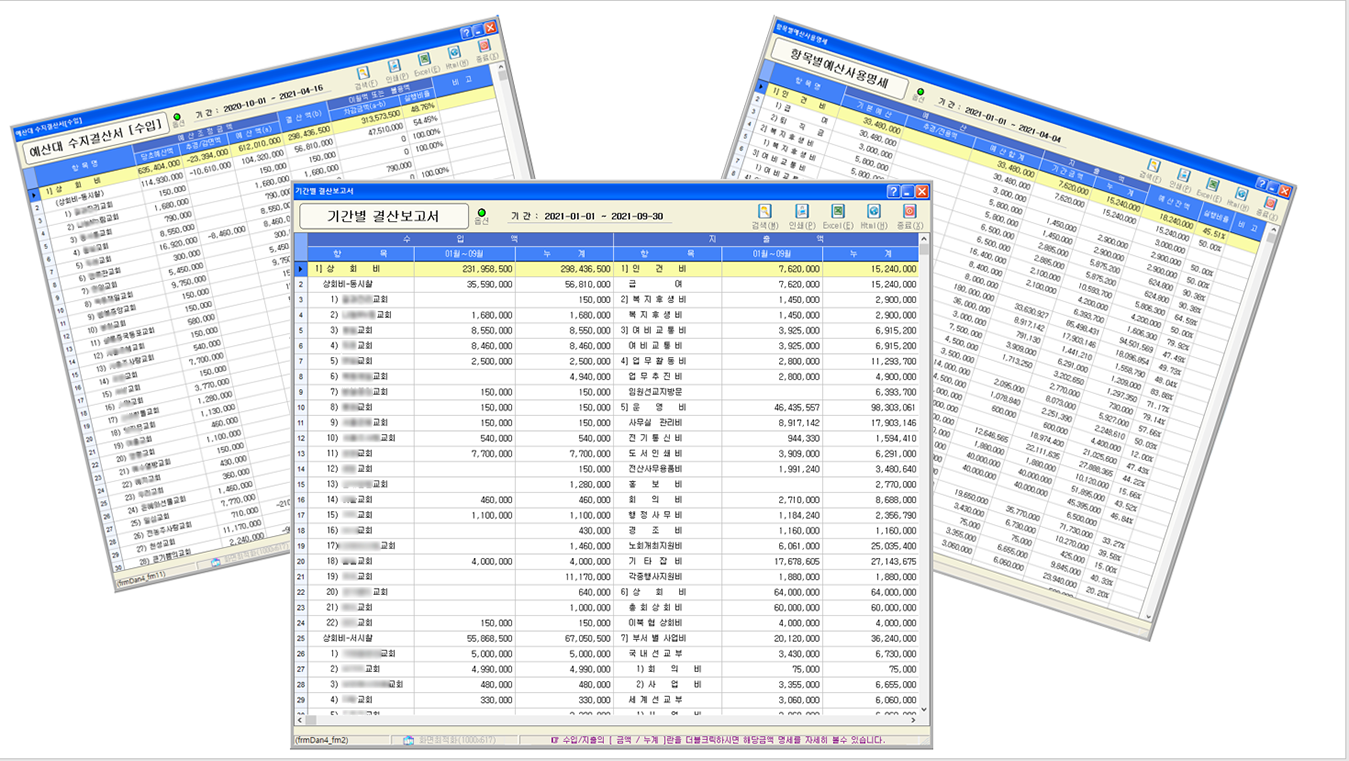Open help with the question mark button in 기간별 결산보고서
The image size is (1349, 761).
pos(892,191)
